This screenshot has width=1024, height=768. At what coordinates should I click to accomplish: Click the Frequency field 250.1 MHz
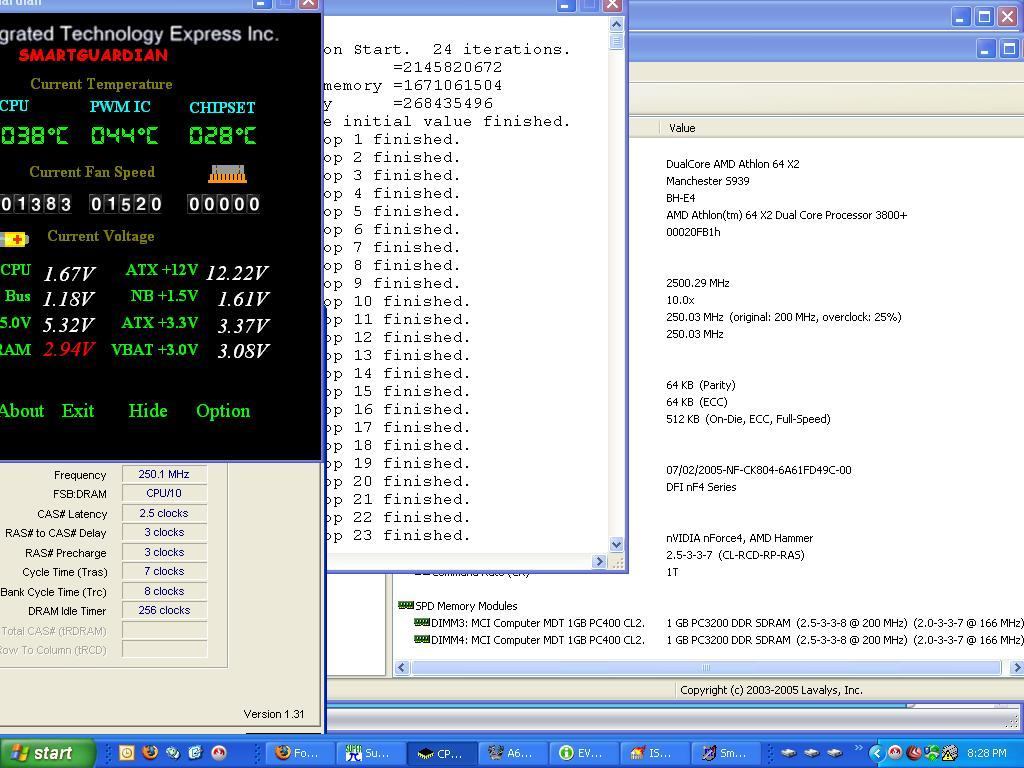[164, 474]
